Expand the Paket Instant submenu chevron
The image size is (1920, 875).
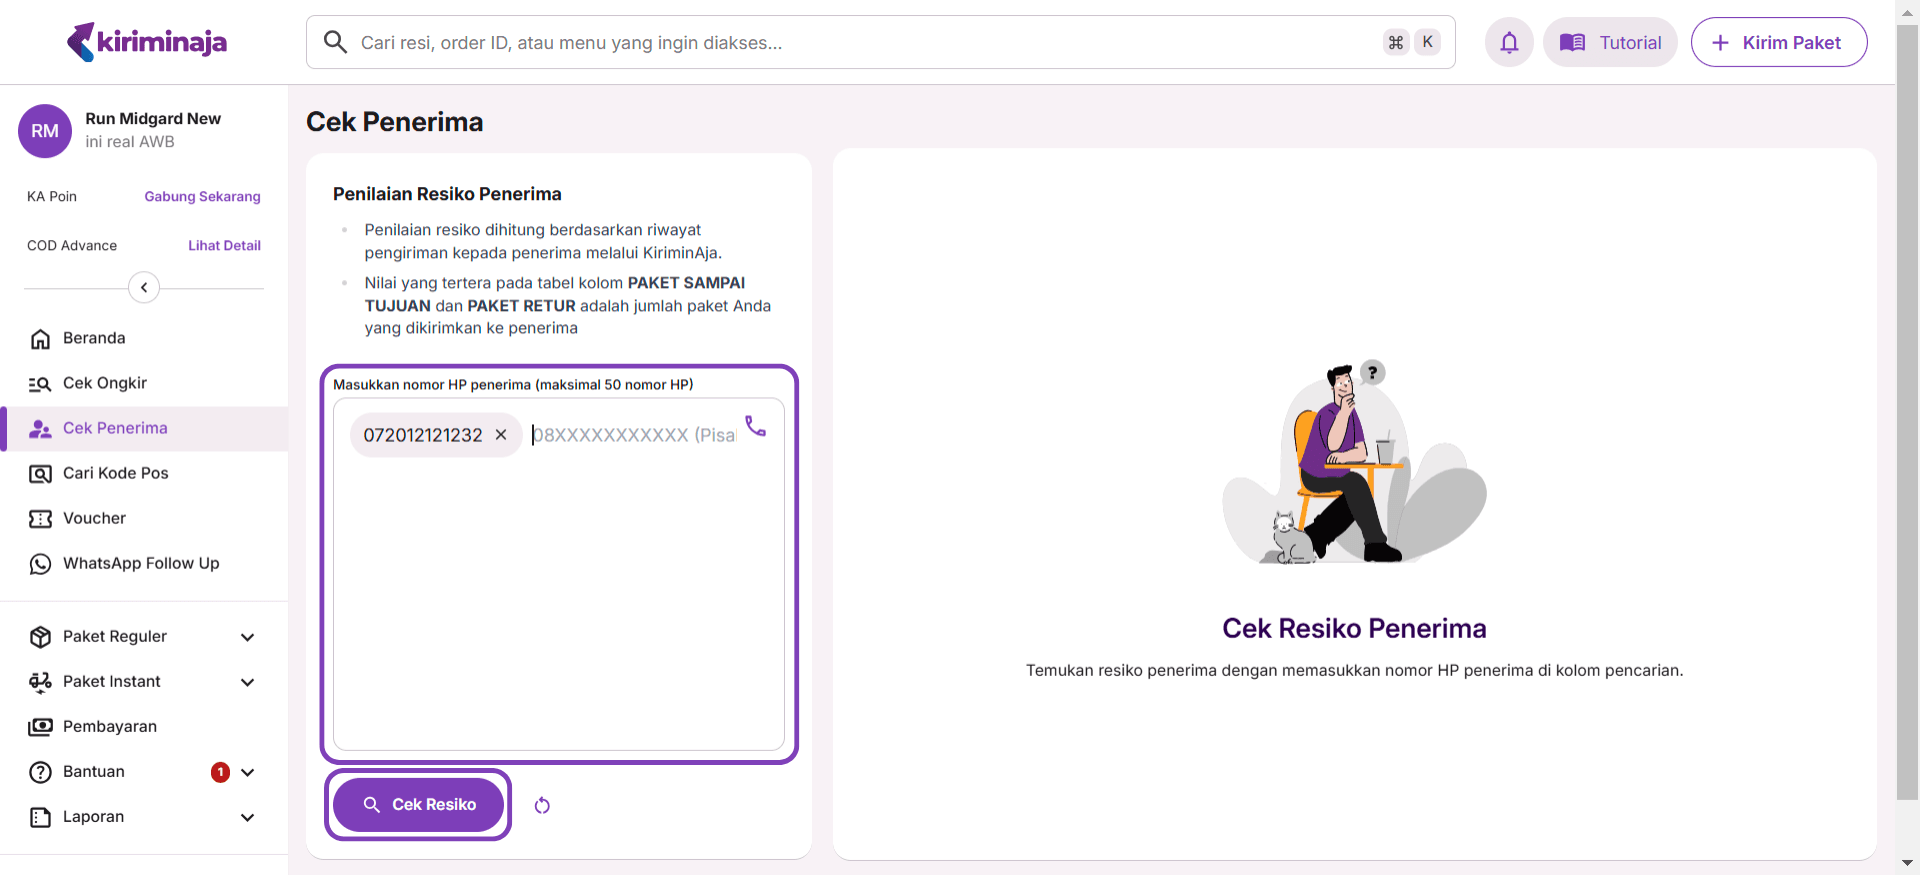pos(248,682)
